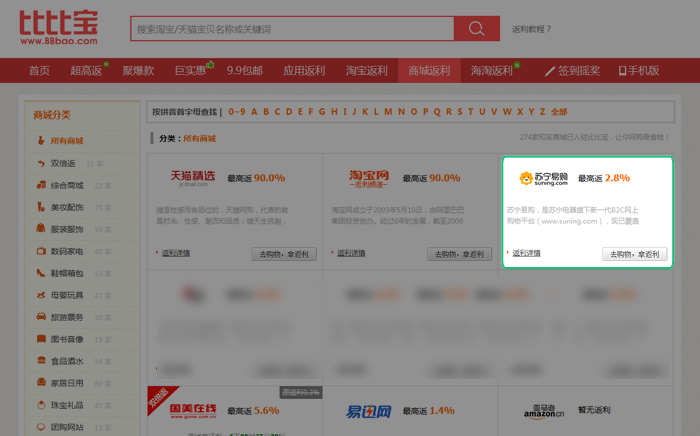This screenshot has height=436, width=700.
Task: Click the BBbao.com site logo
Action: tap(58, 28)
